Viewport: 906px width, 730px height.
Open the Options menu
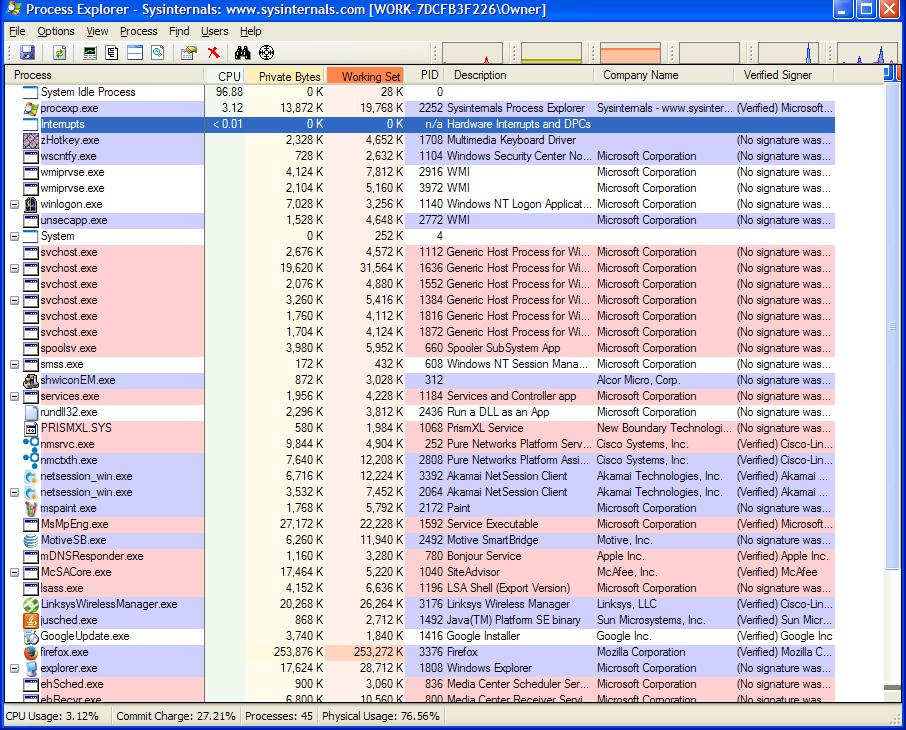[56, 31]
